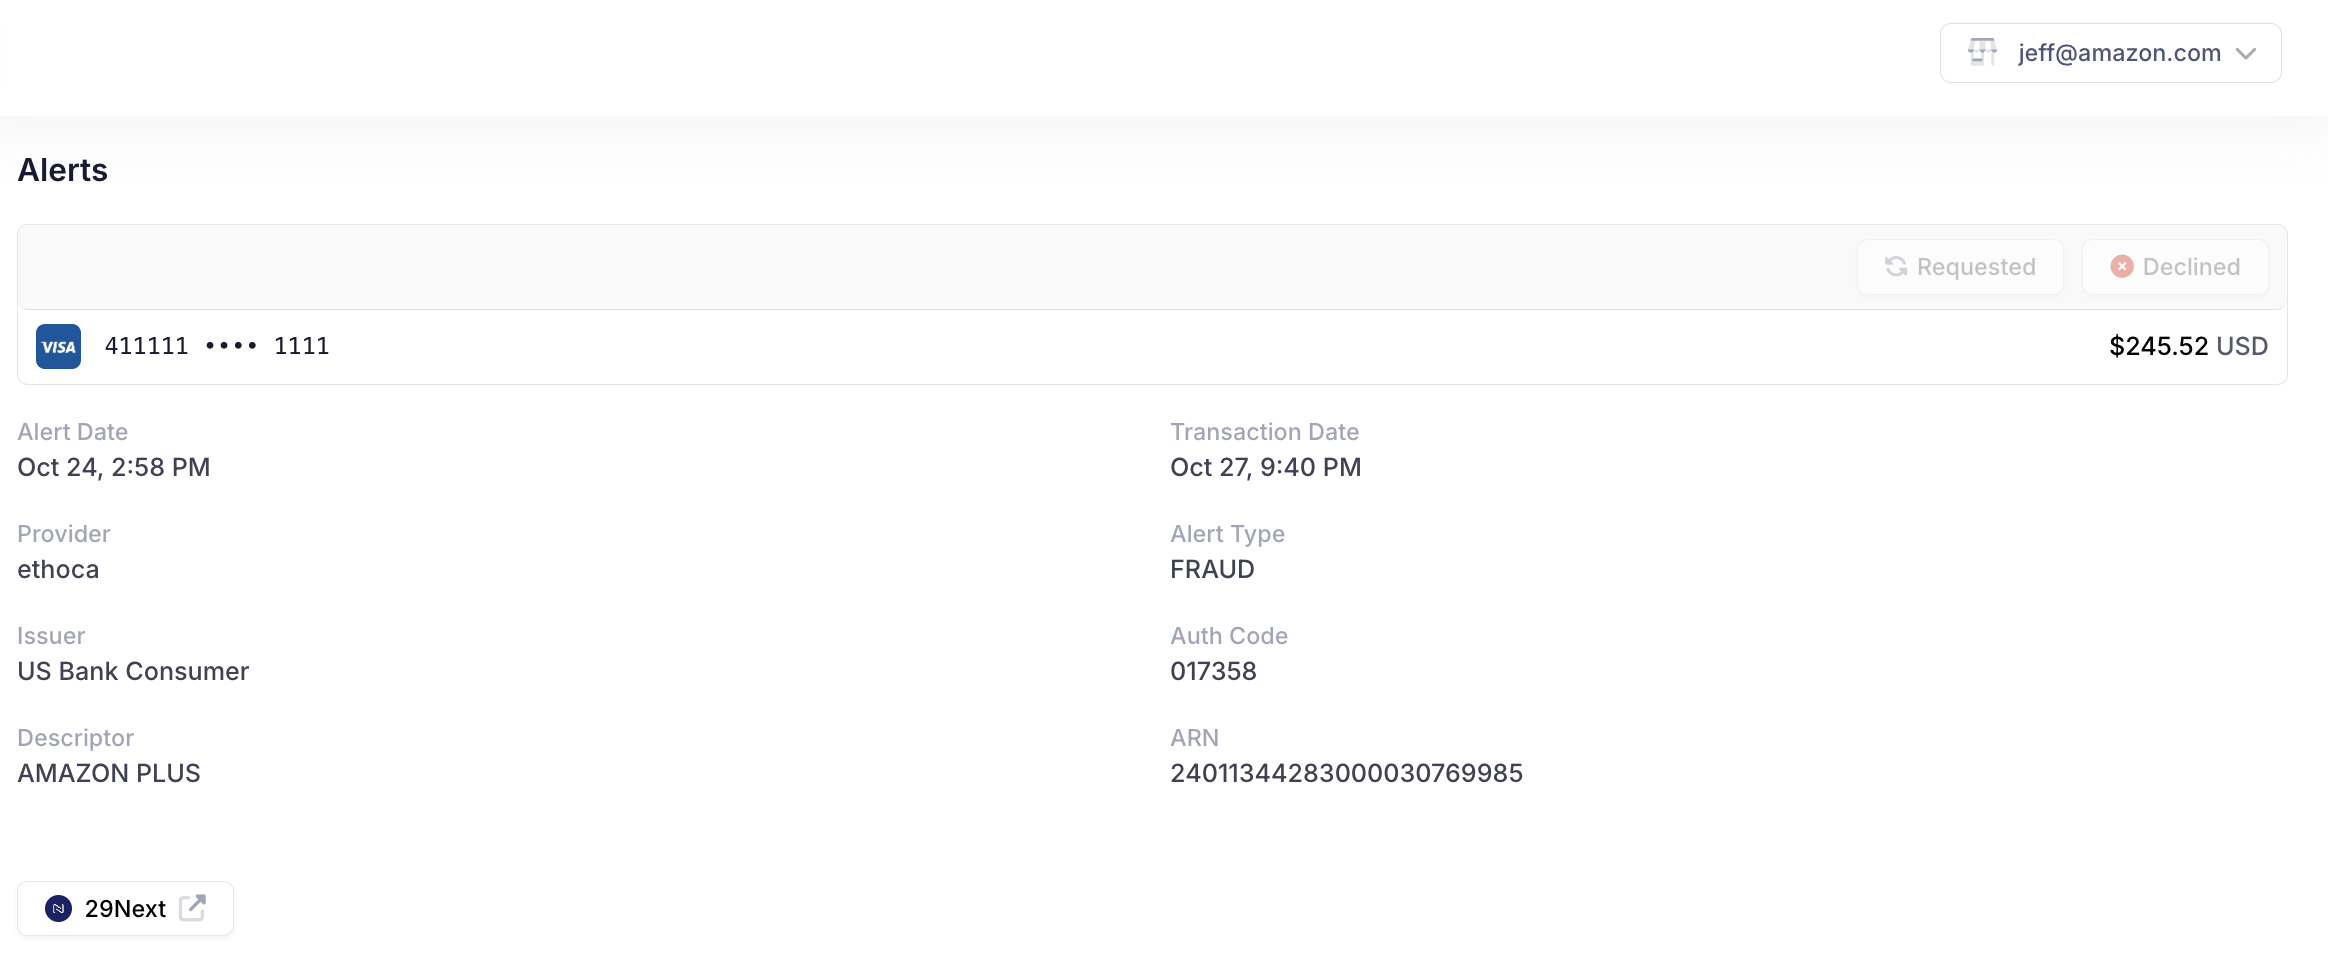Click the Oct 27 transaction date value
The image size is (2328, 980).
(x=1265, y=467)
